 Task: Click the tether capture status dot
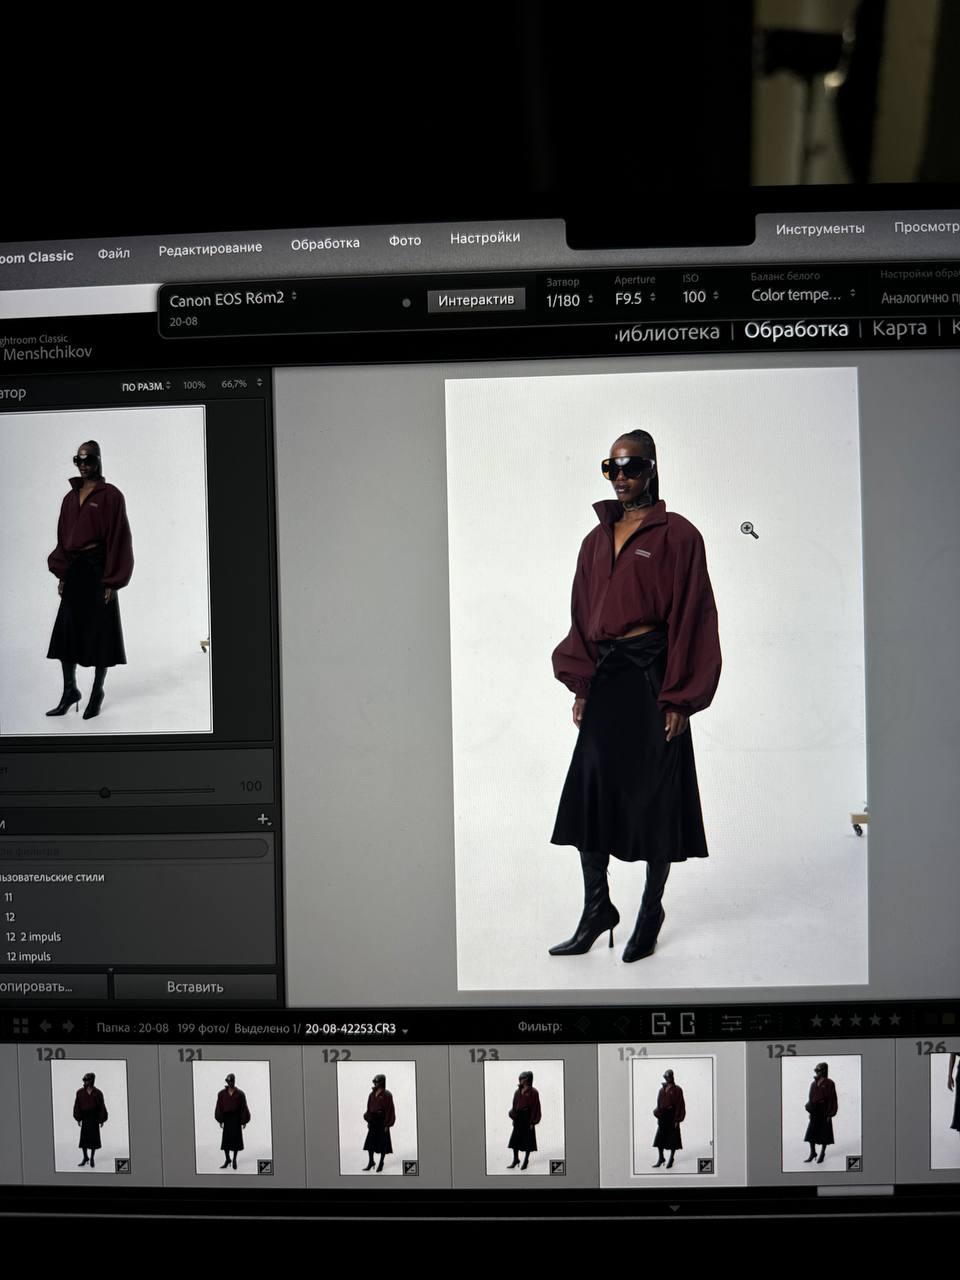[406, 302]
